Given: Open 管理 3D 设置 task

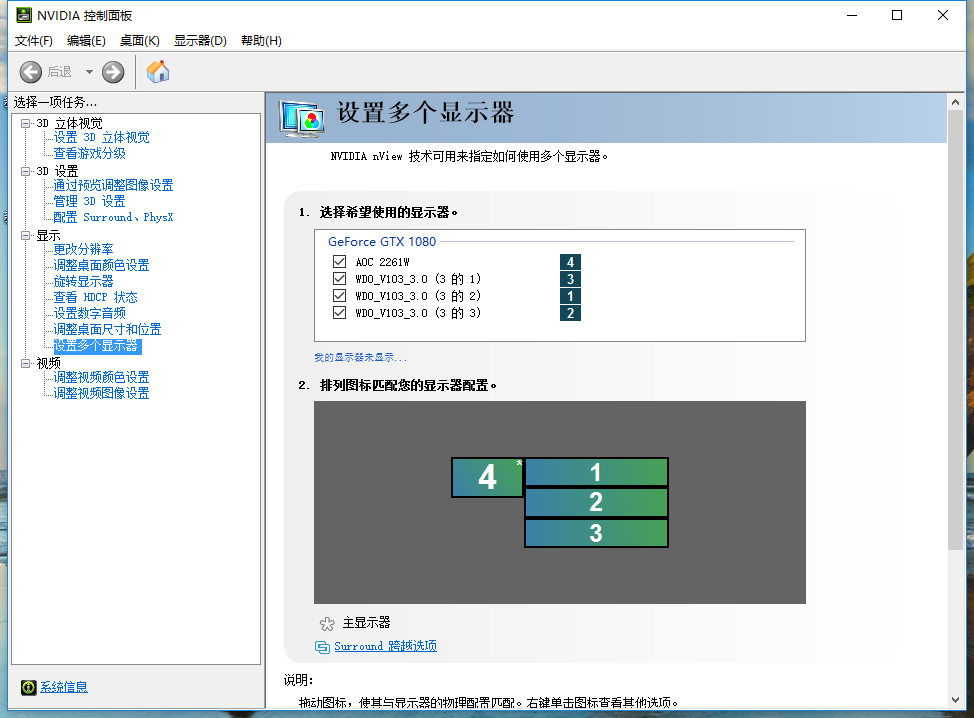Looking at the screenshot, I should pyautogui.click(x=89, y=201).
